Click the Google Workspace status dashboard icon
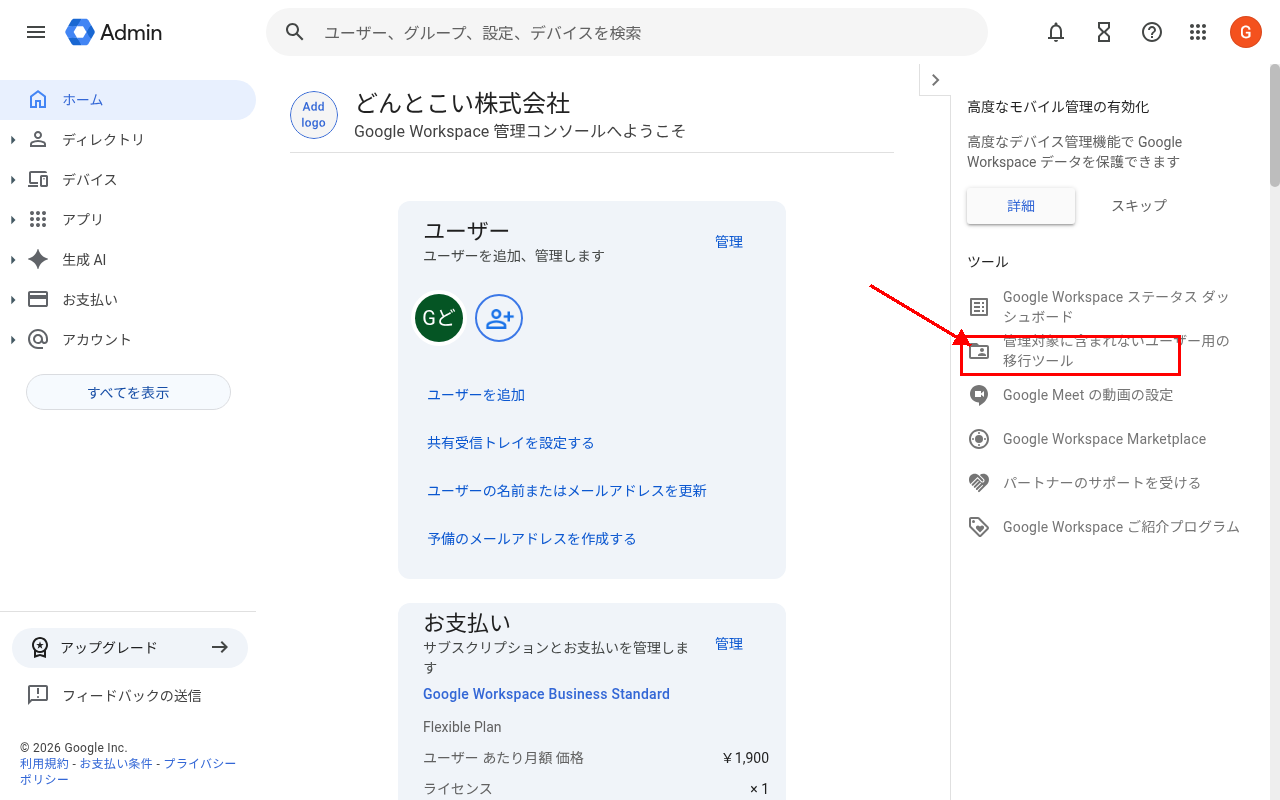The height and width of the screenshot is (800, 1280). tap(979, 306)
